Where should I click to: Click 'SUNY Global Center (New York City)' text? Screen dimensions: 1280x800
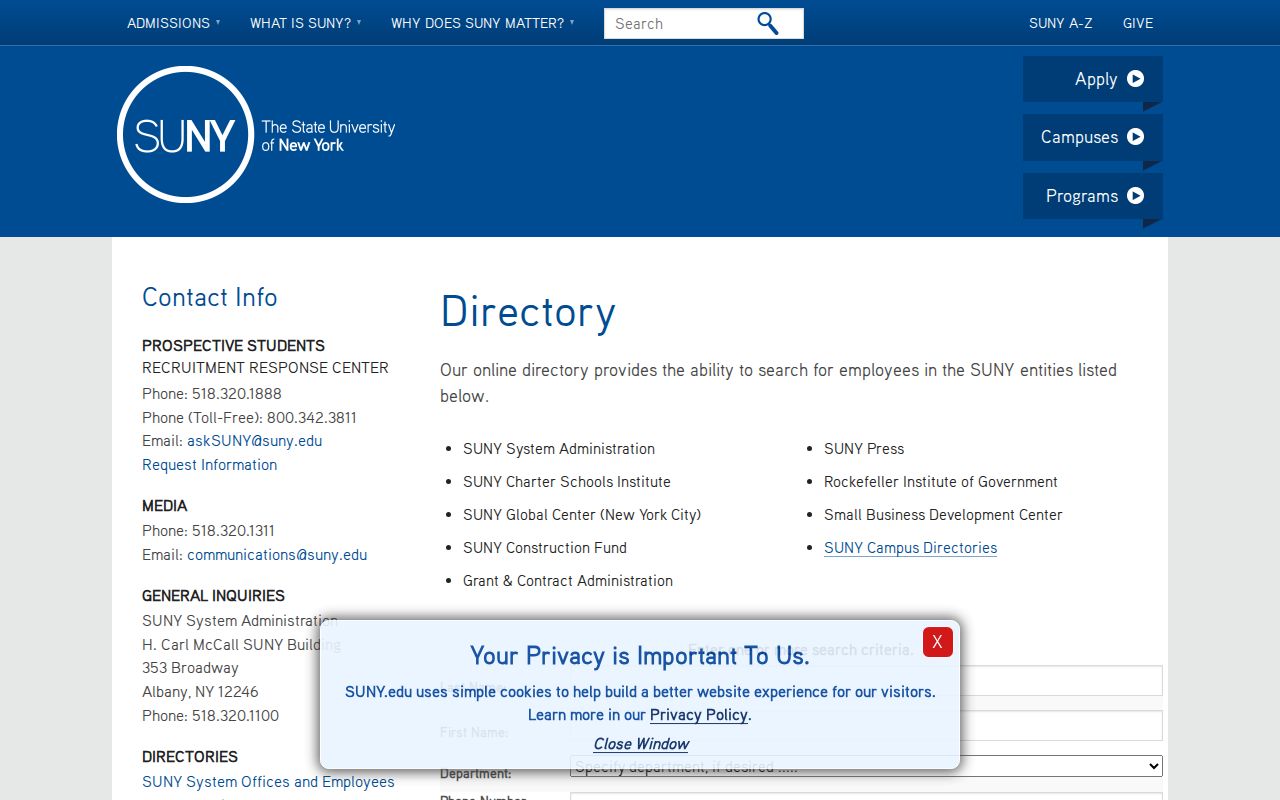pos(582,515)
